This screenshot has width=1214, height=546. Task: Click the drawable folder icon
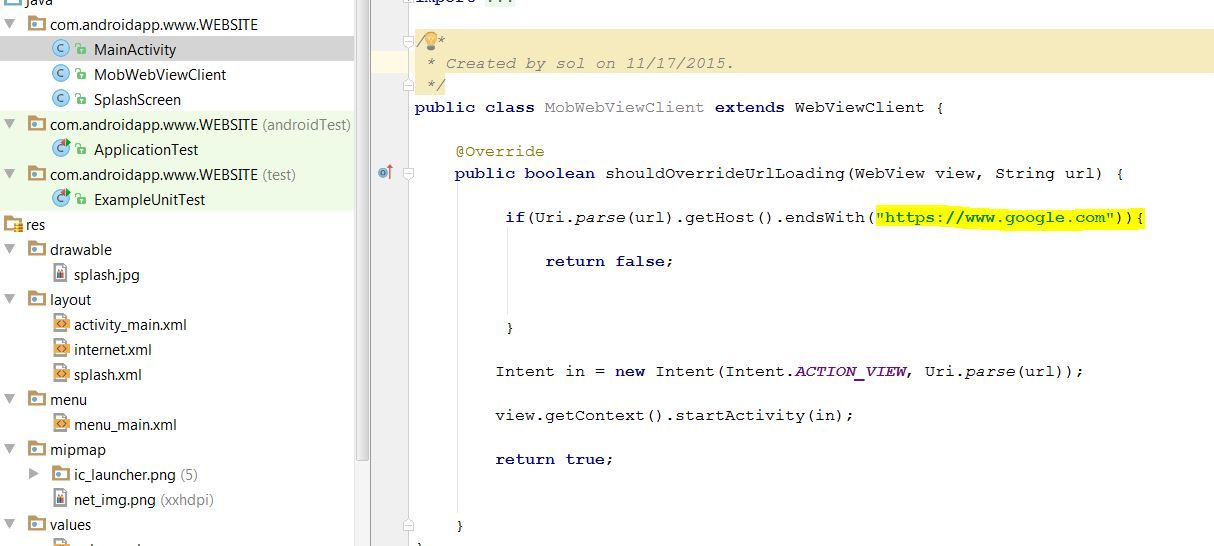coord(37,249)
